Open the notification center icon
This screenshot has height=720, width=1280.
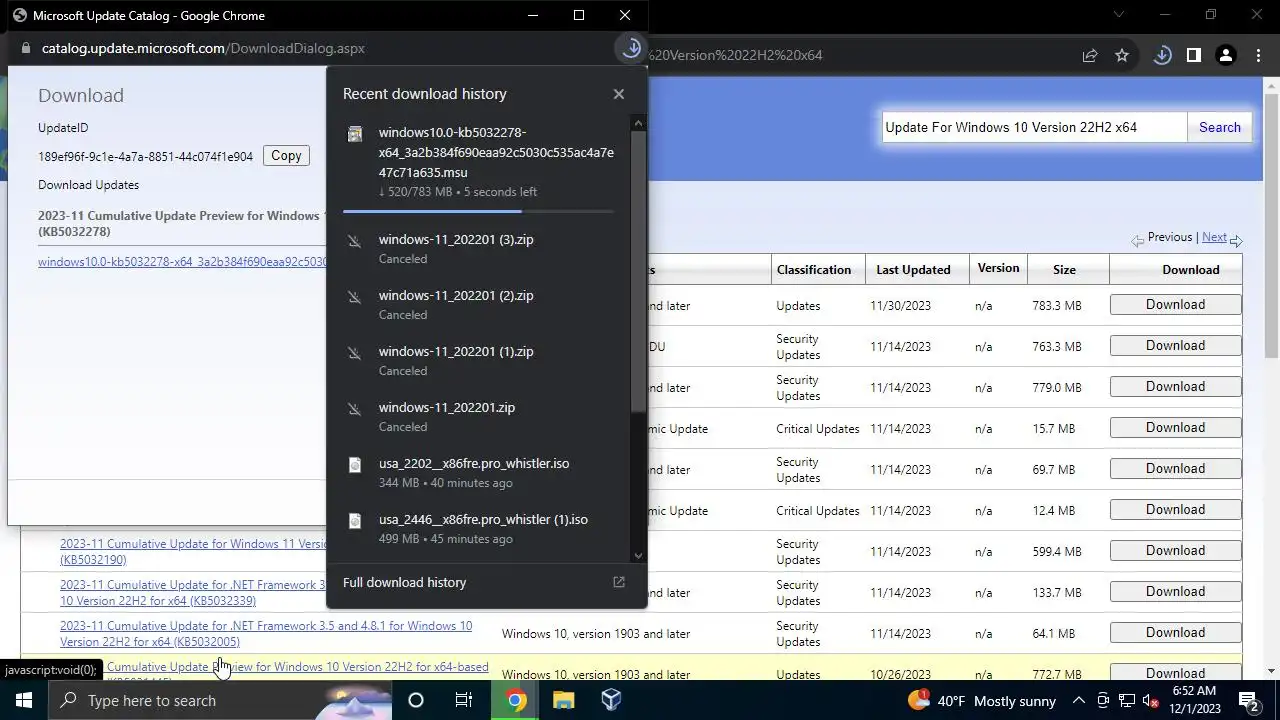click(x=1249, y=700)
